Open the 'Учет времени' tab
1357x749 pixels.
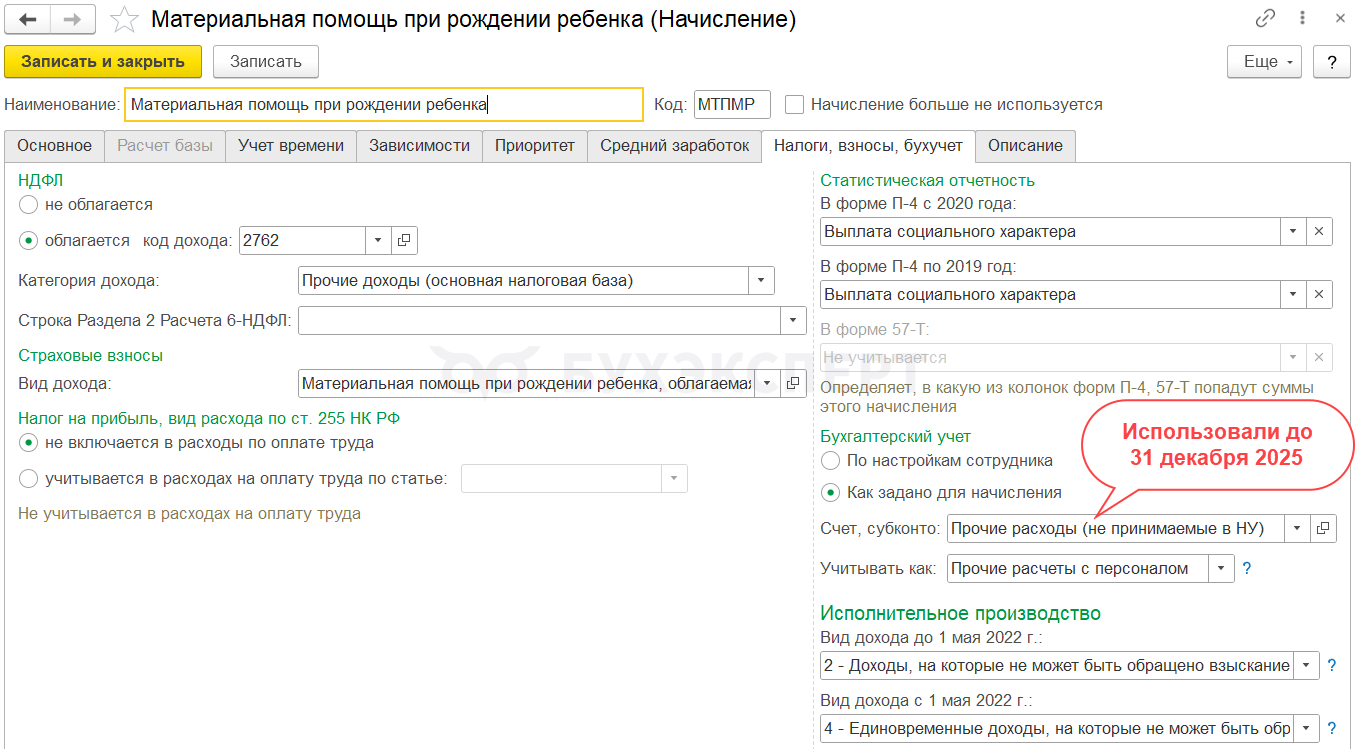[290, 146]
